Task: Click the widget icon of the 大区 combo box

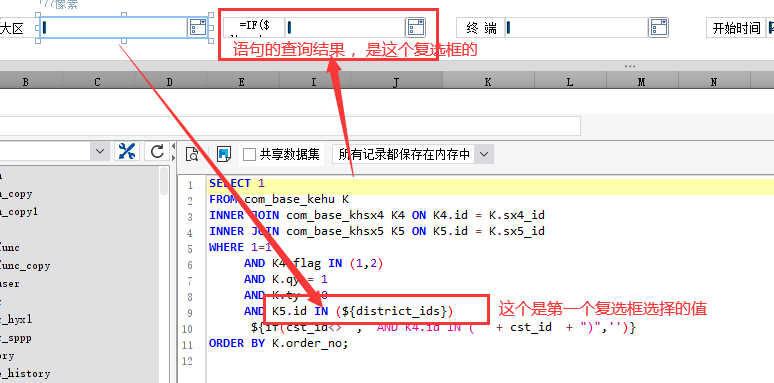Action: pos(197,28)
